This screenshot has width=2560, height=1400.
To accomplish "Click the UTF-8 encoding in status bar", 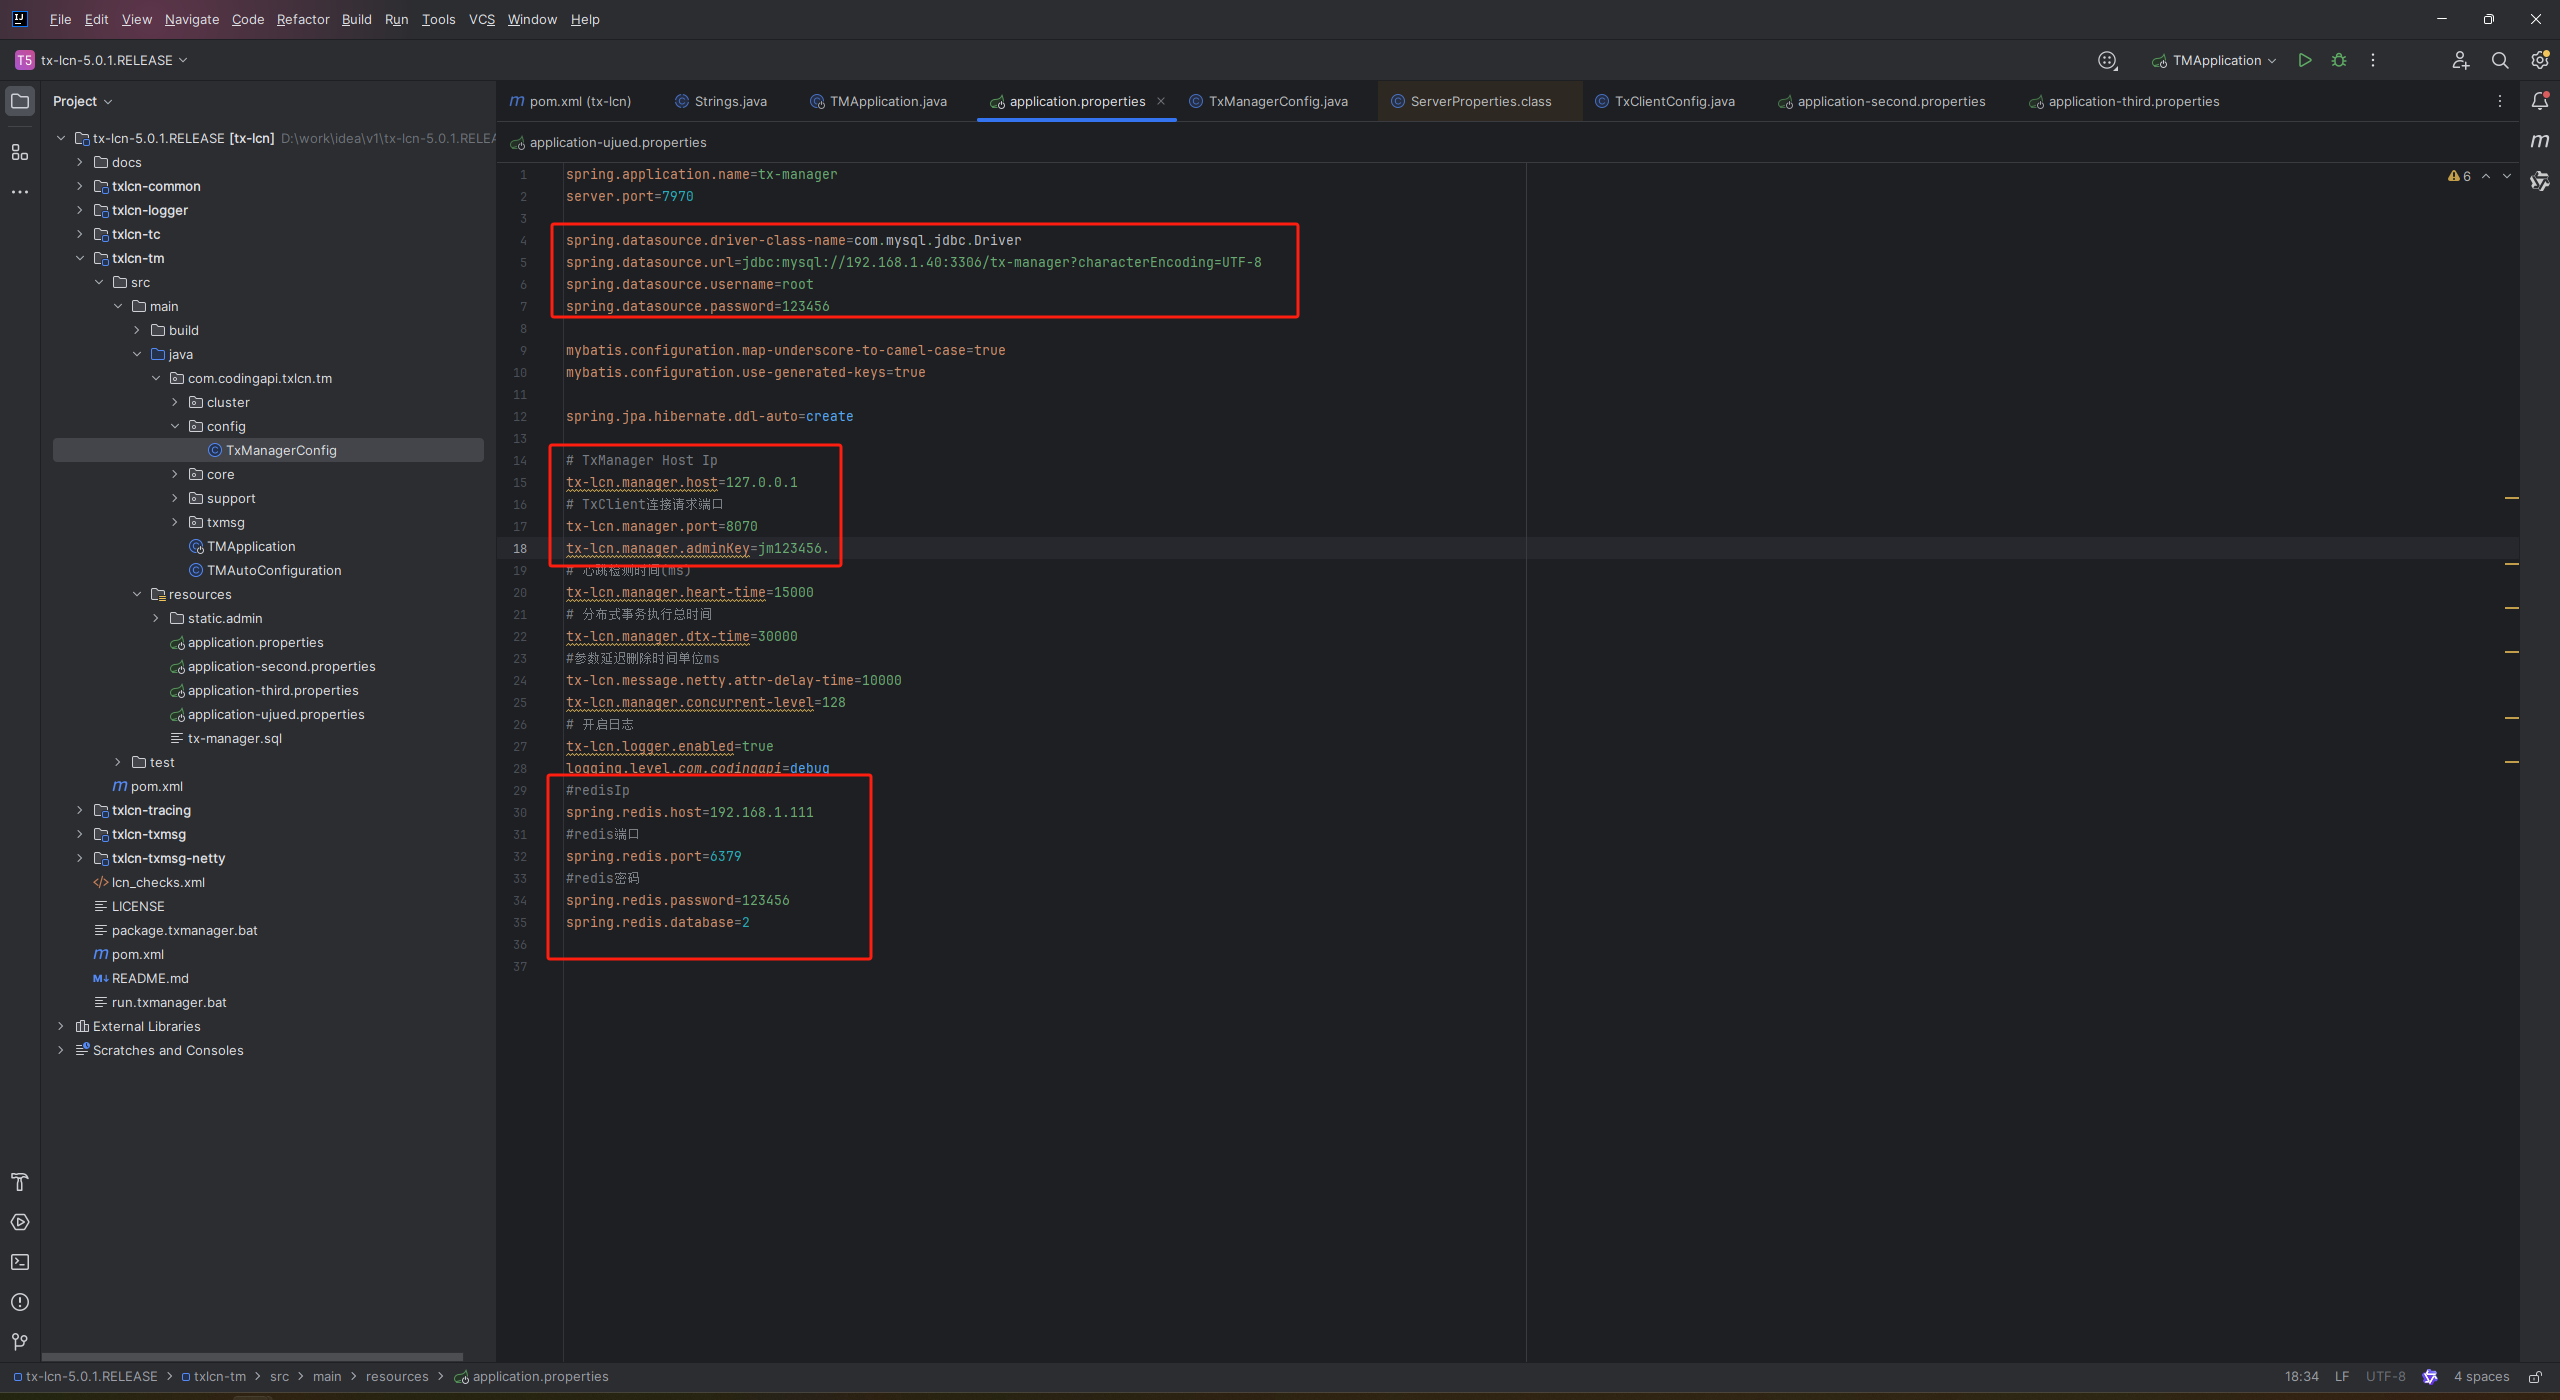I will click(x=2385, y=1377).
